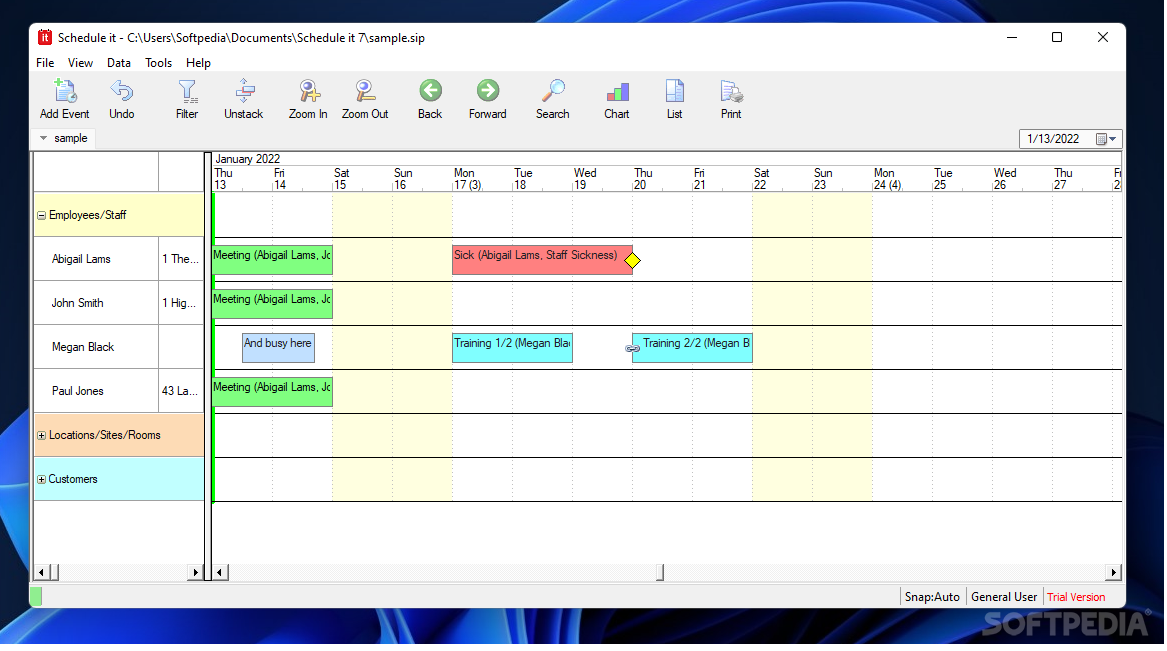
Task: Click the Wed 26 date header
Action: point(1005,179)
